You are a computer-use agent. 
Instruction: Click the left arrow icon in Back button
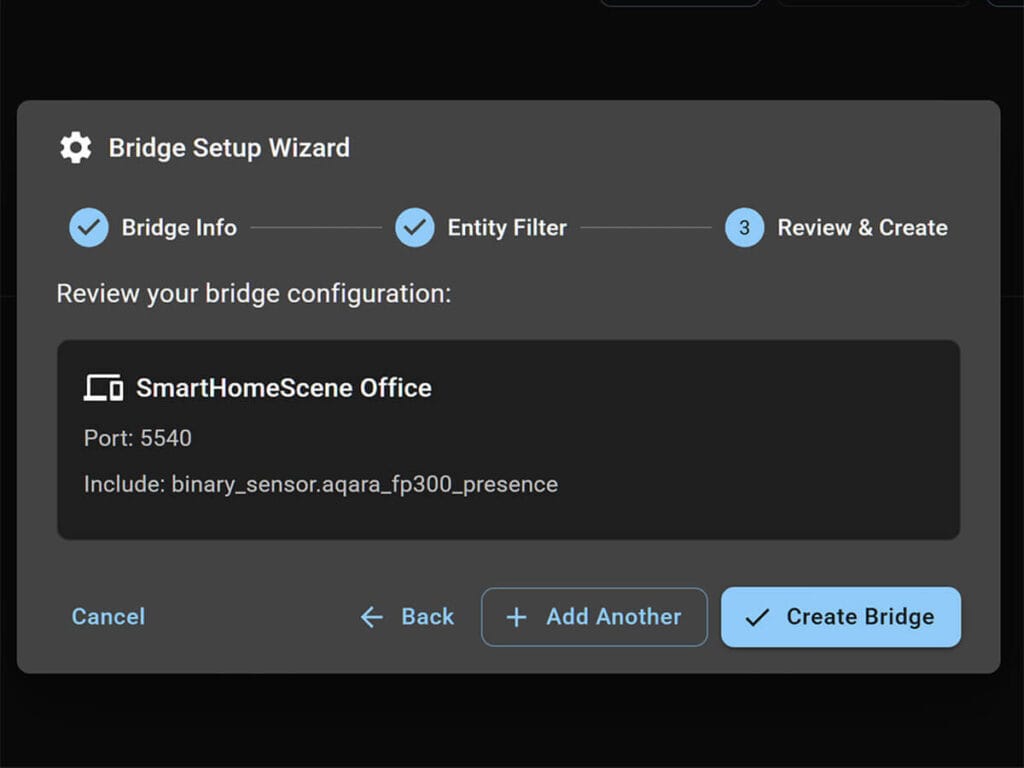click(372, 617)
